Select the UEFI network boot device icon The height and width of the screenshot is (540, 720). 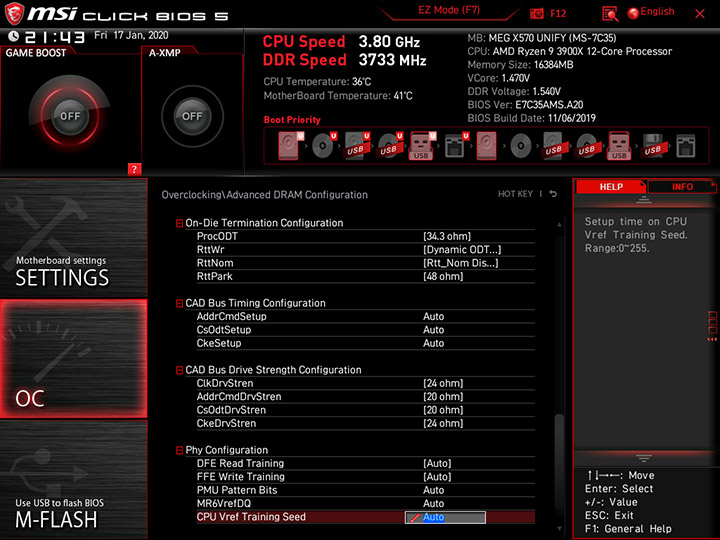coord(456,146)
